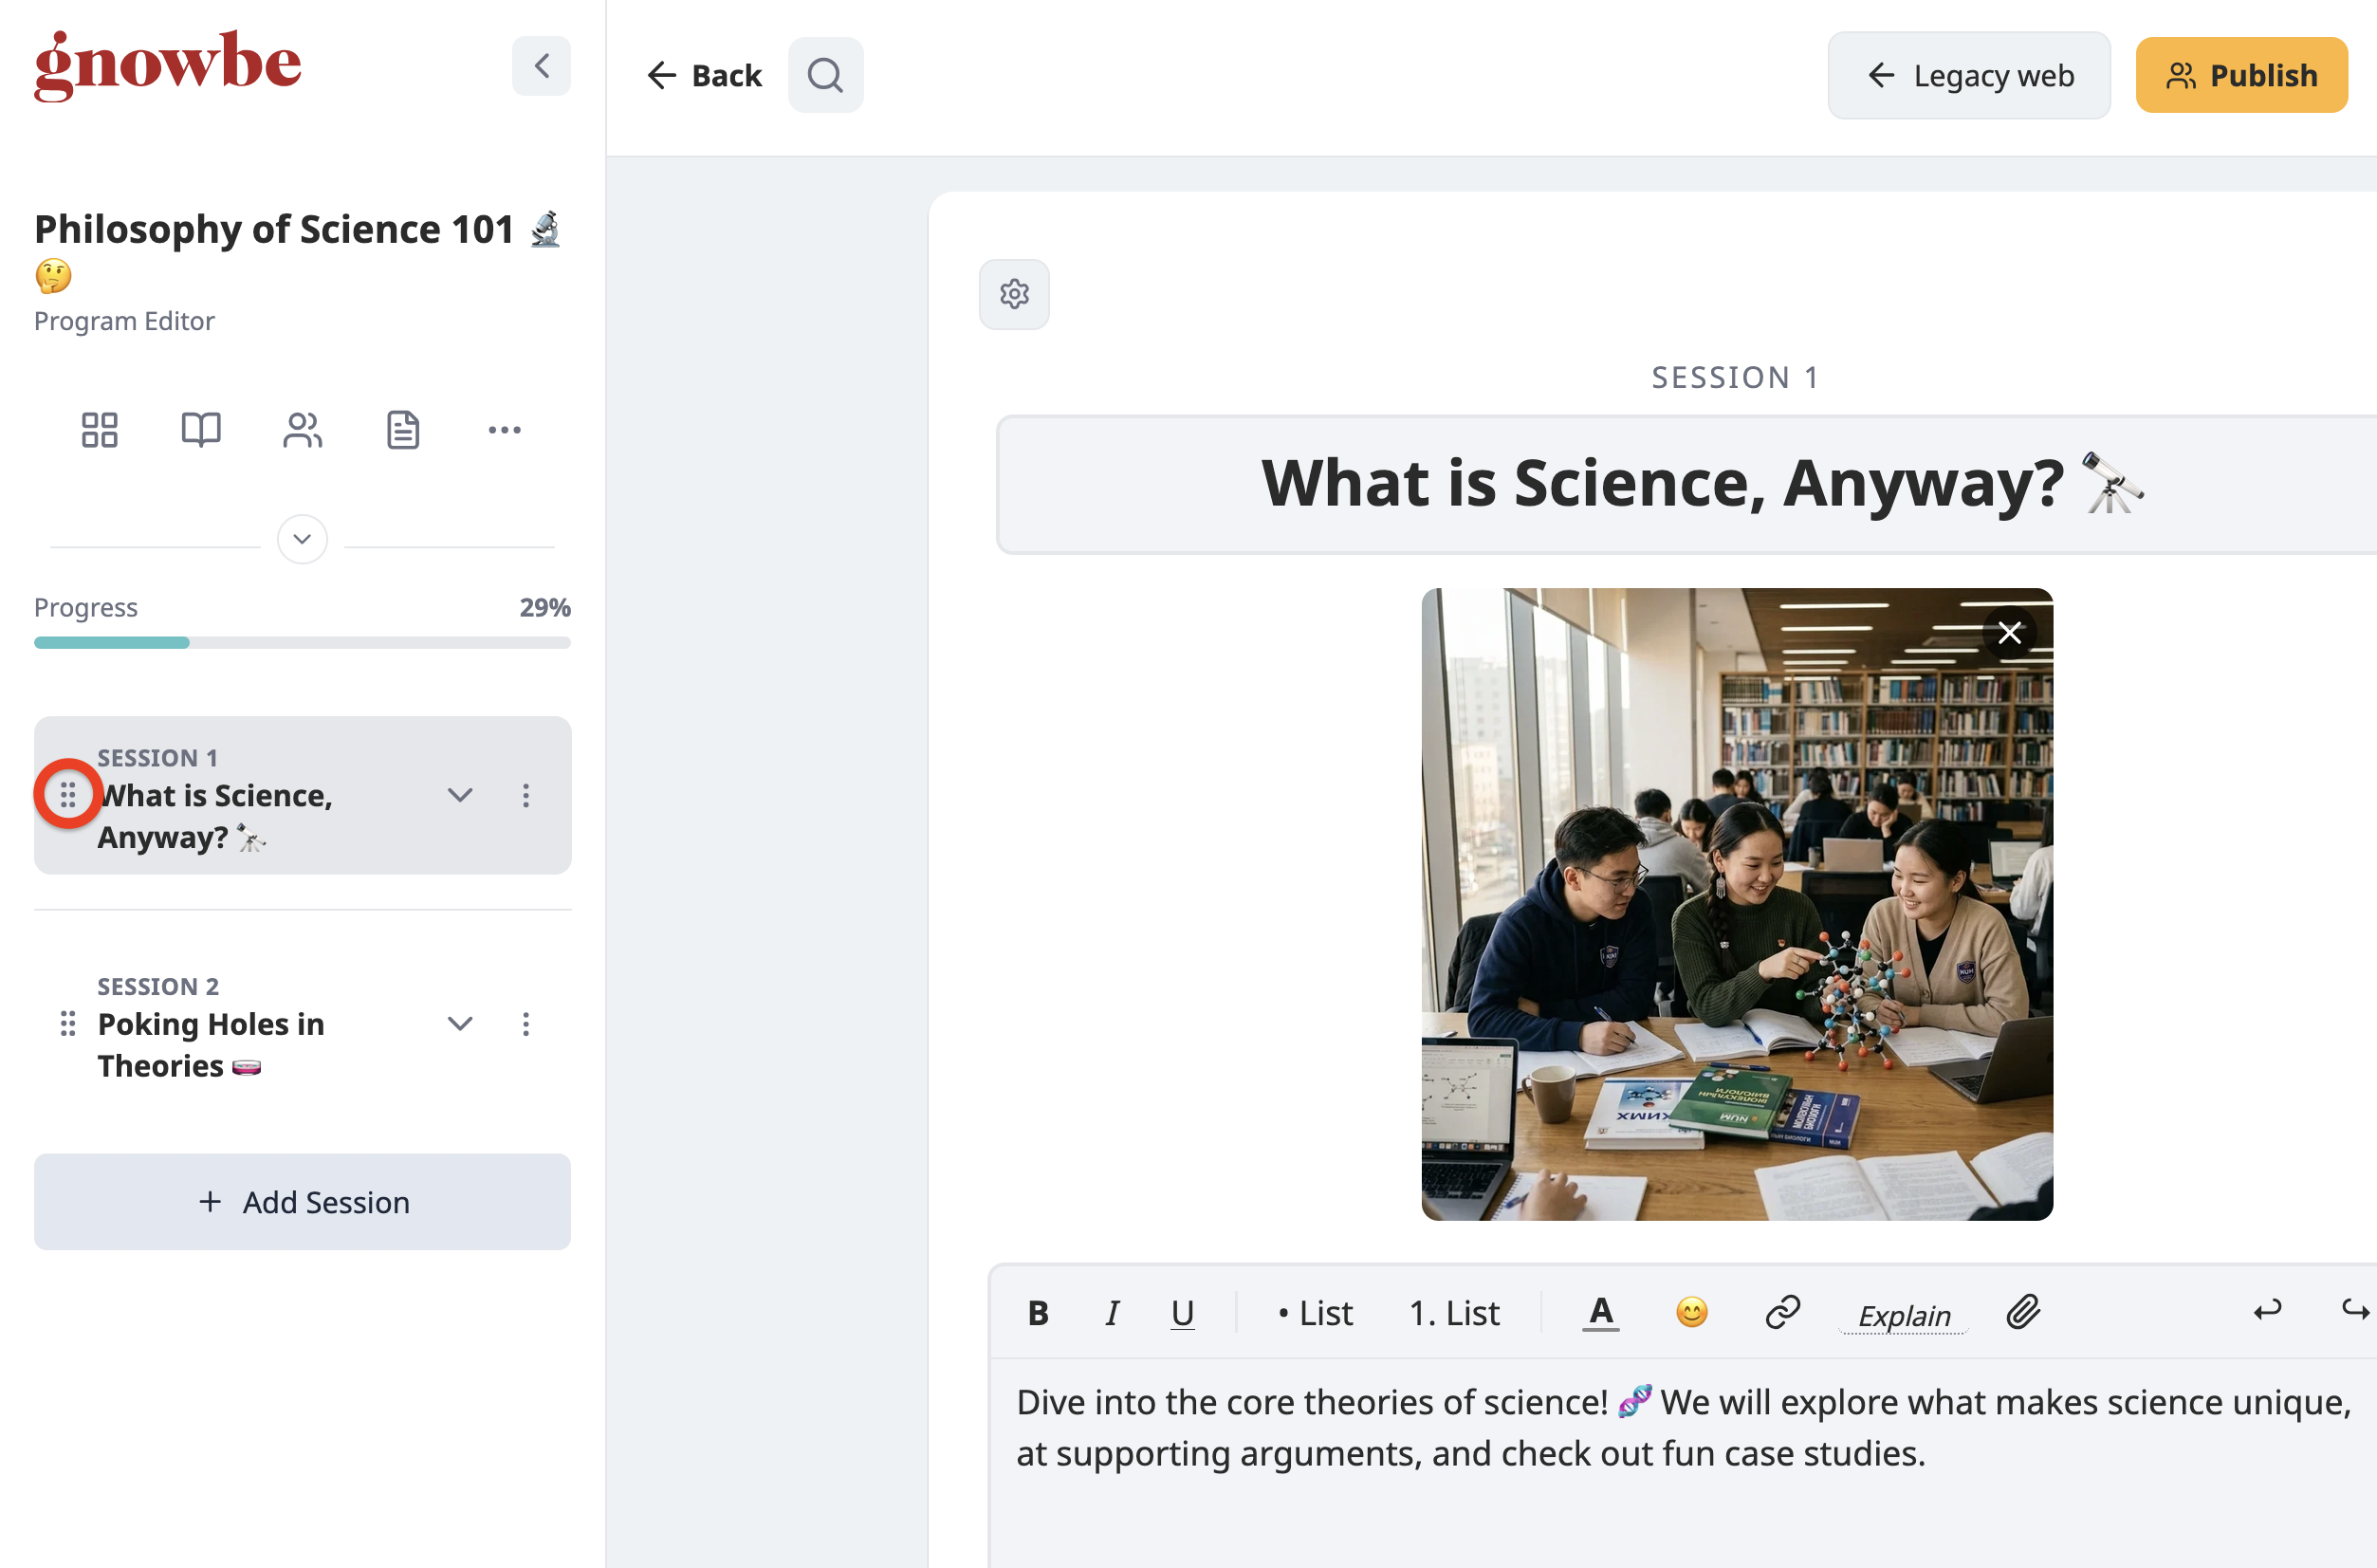Screen dimensions: 2377x1568
Task: Click the session description text area
Action: click(x=1683, y=1462)
